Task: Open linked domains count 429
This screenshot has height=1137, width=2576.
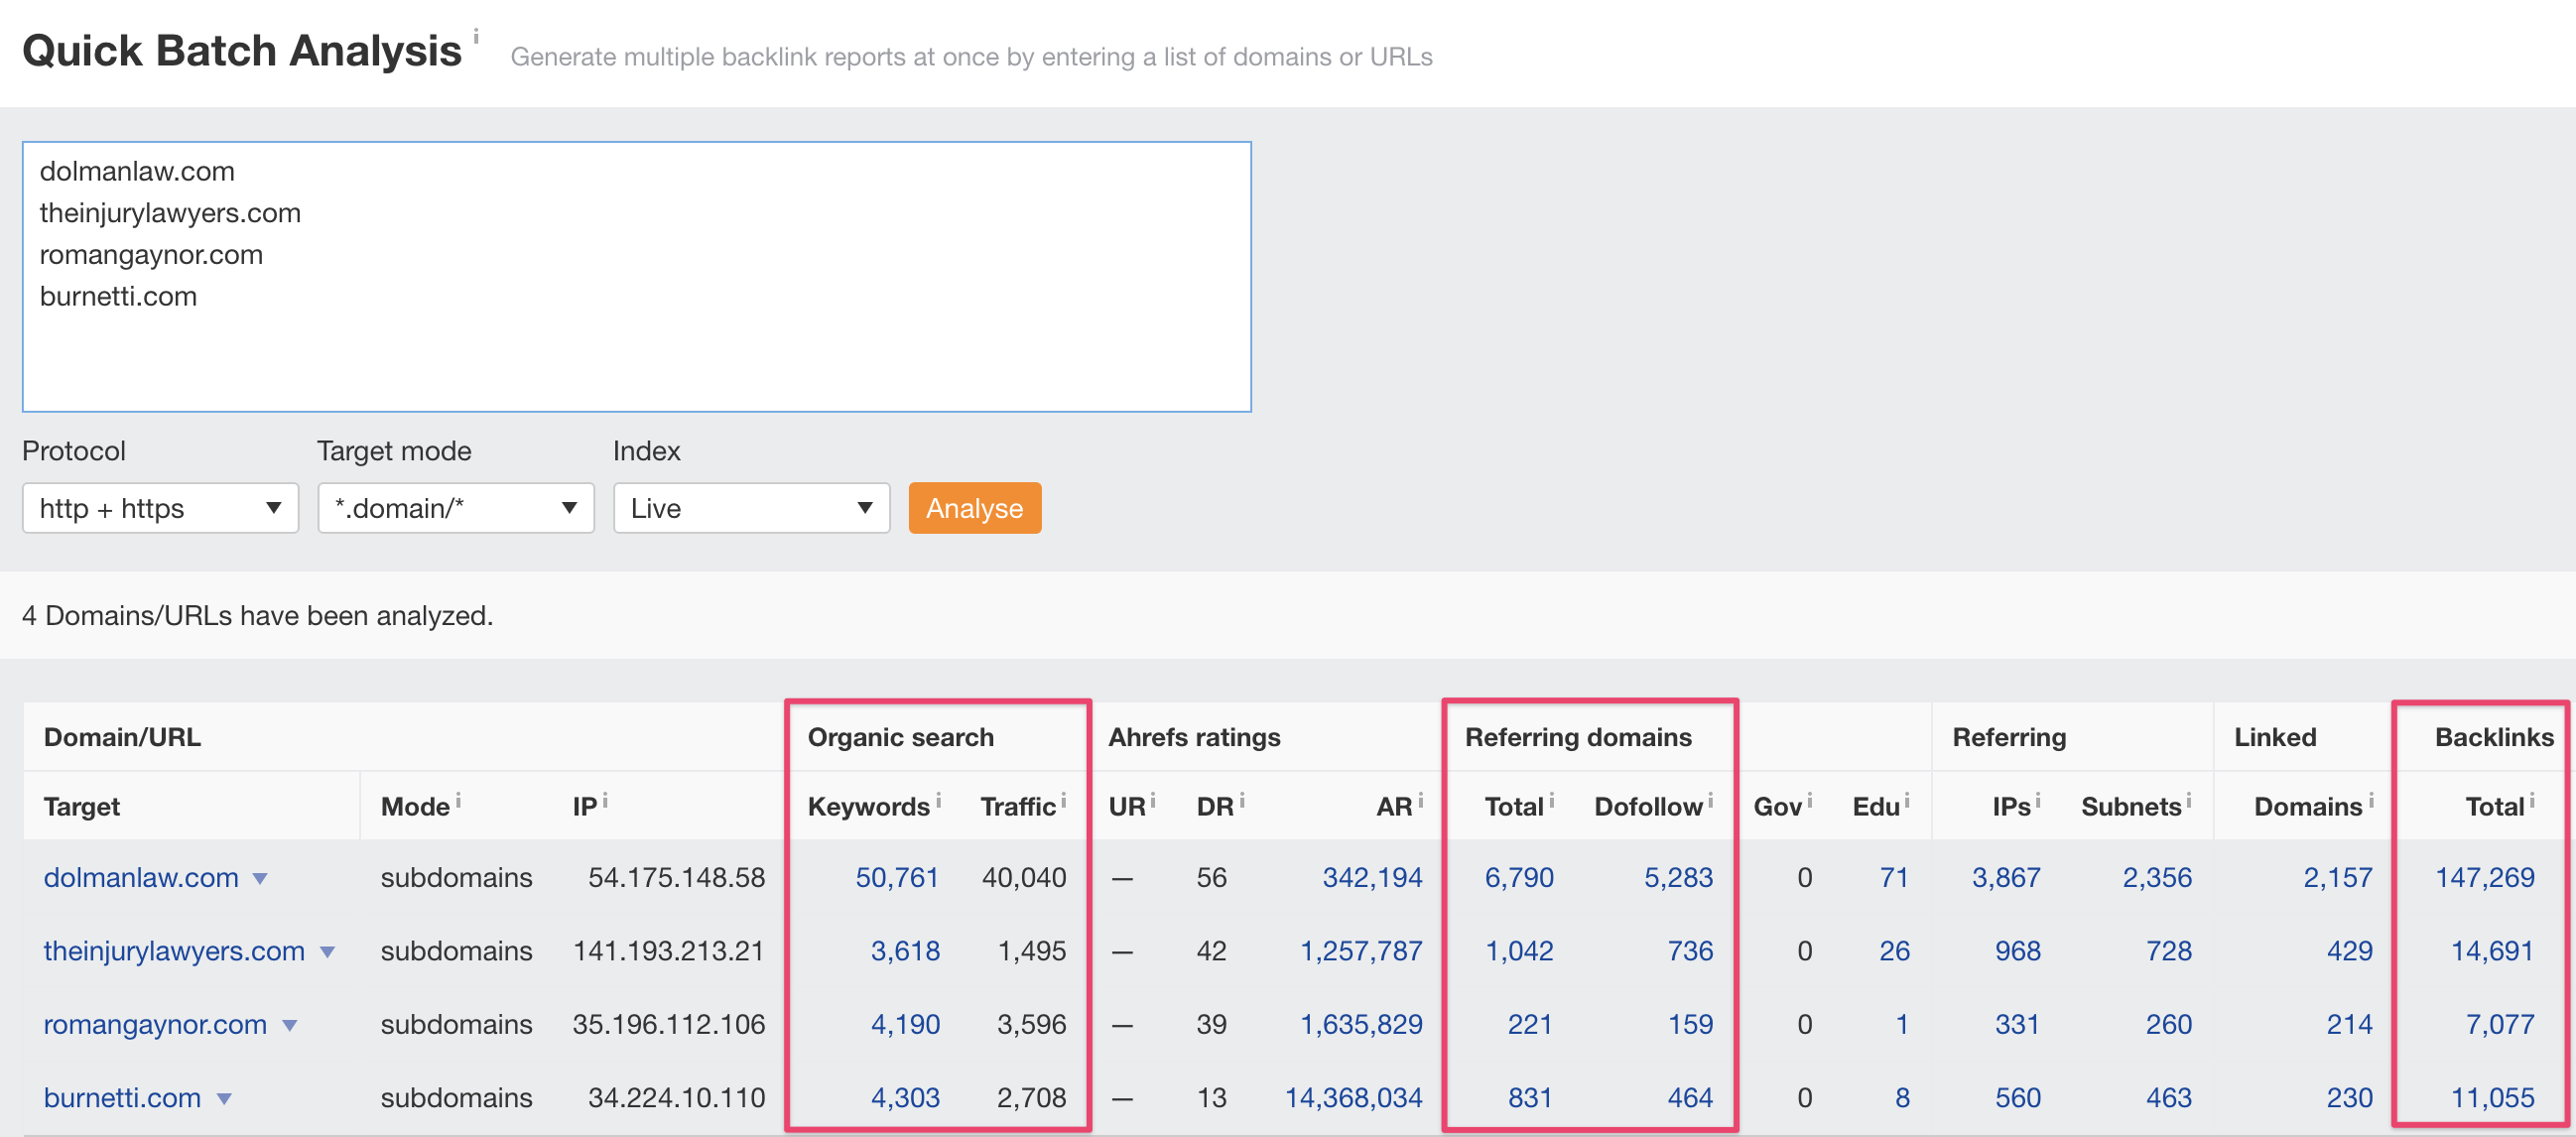Action: 2350,951
